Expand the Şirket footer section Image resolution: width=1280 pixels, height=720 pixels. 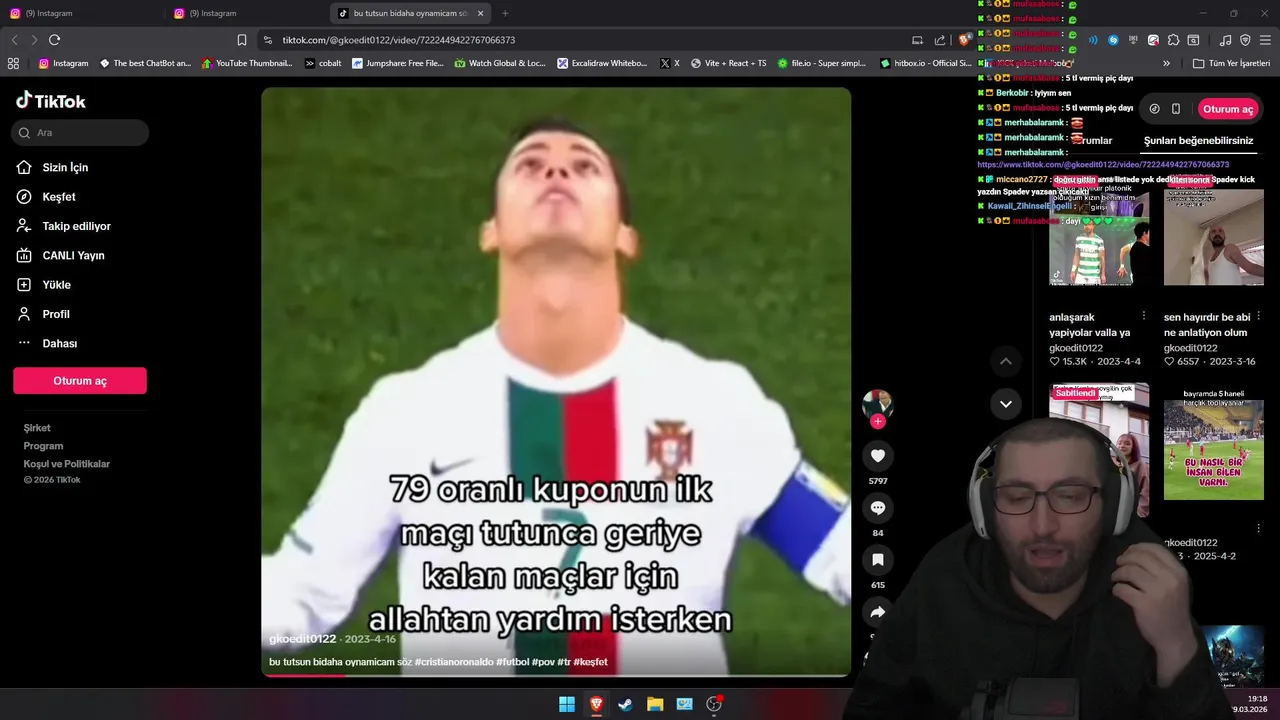click(x=37, y=428)
